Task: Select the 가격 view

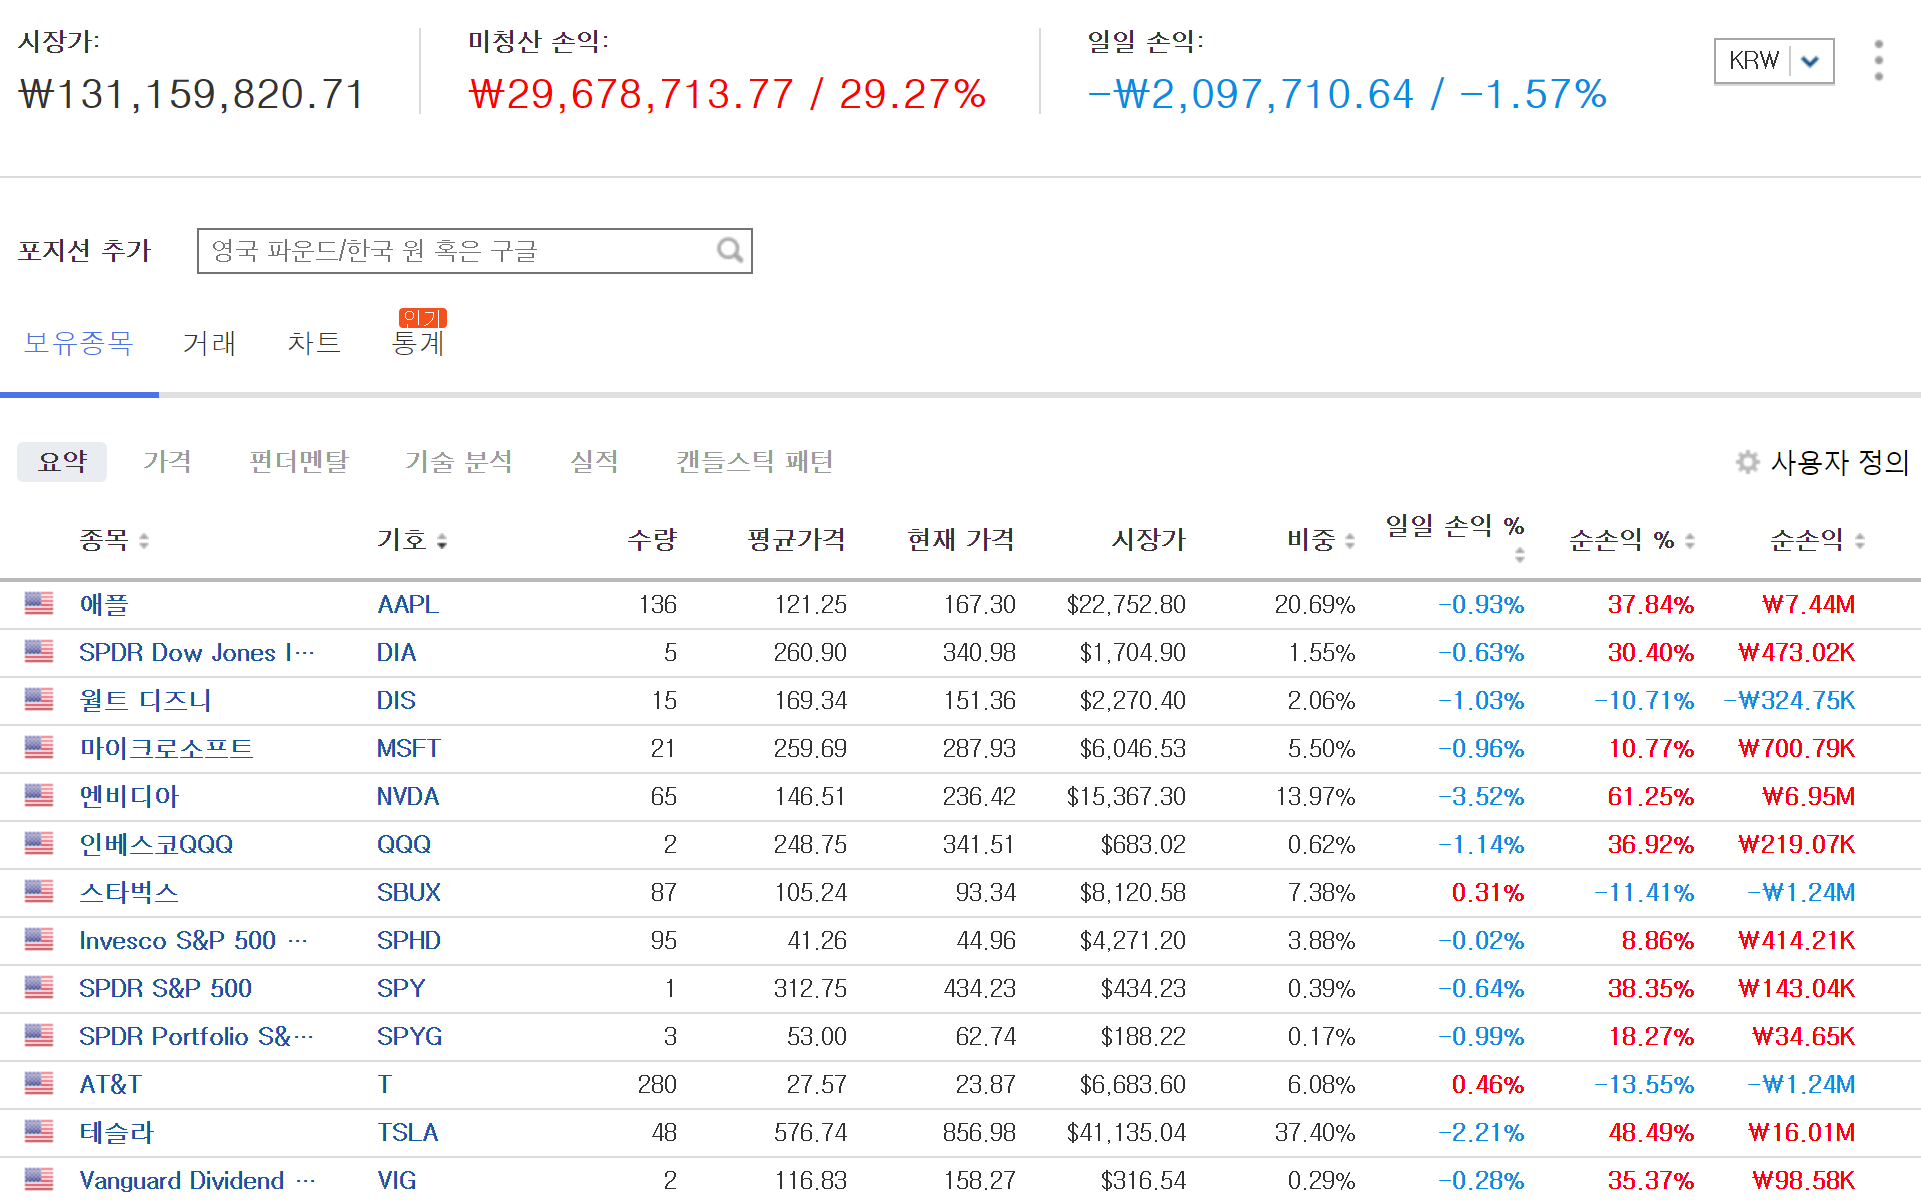Action: 167,462
